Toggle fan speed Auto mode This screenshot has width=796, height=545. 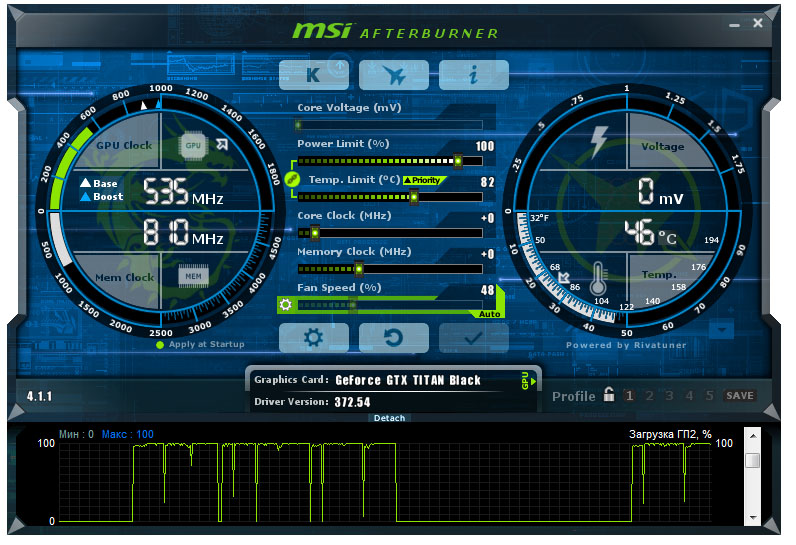pyautogui.click(x=489, y=314)
